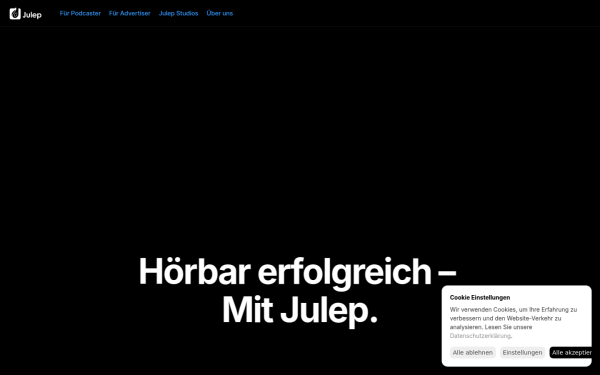The width and height of the screenshot is (600, 375).
Task: Reject all cookies with Alle ablehnen
Action: click(473, 352)
